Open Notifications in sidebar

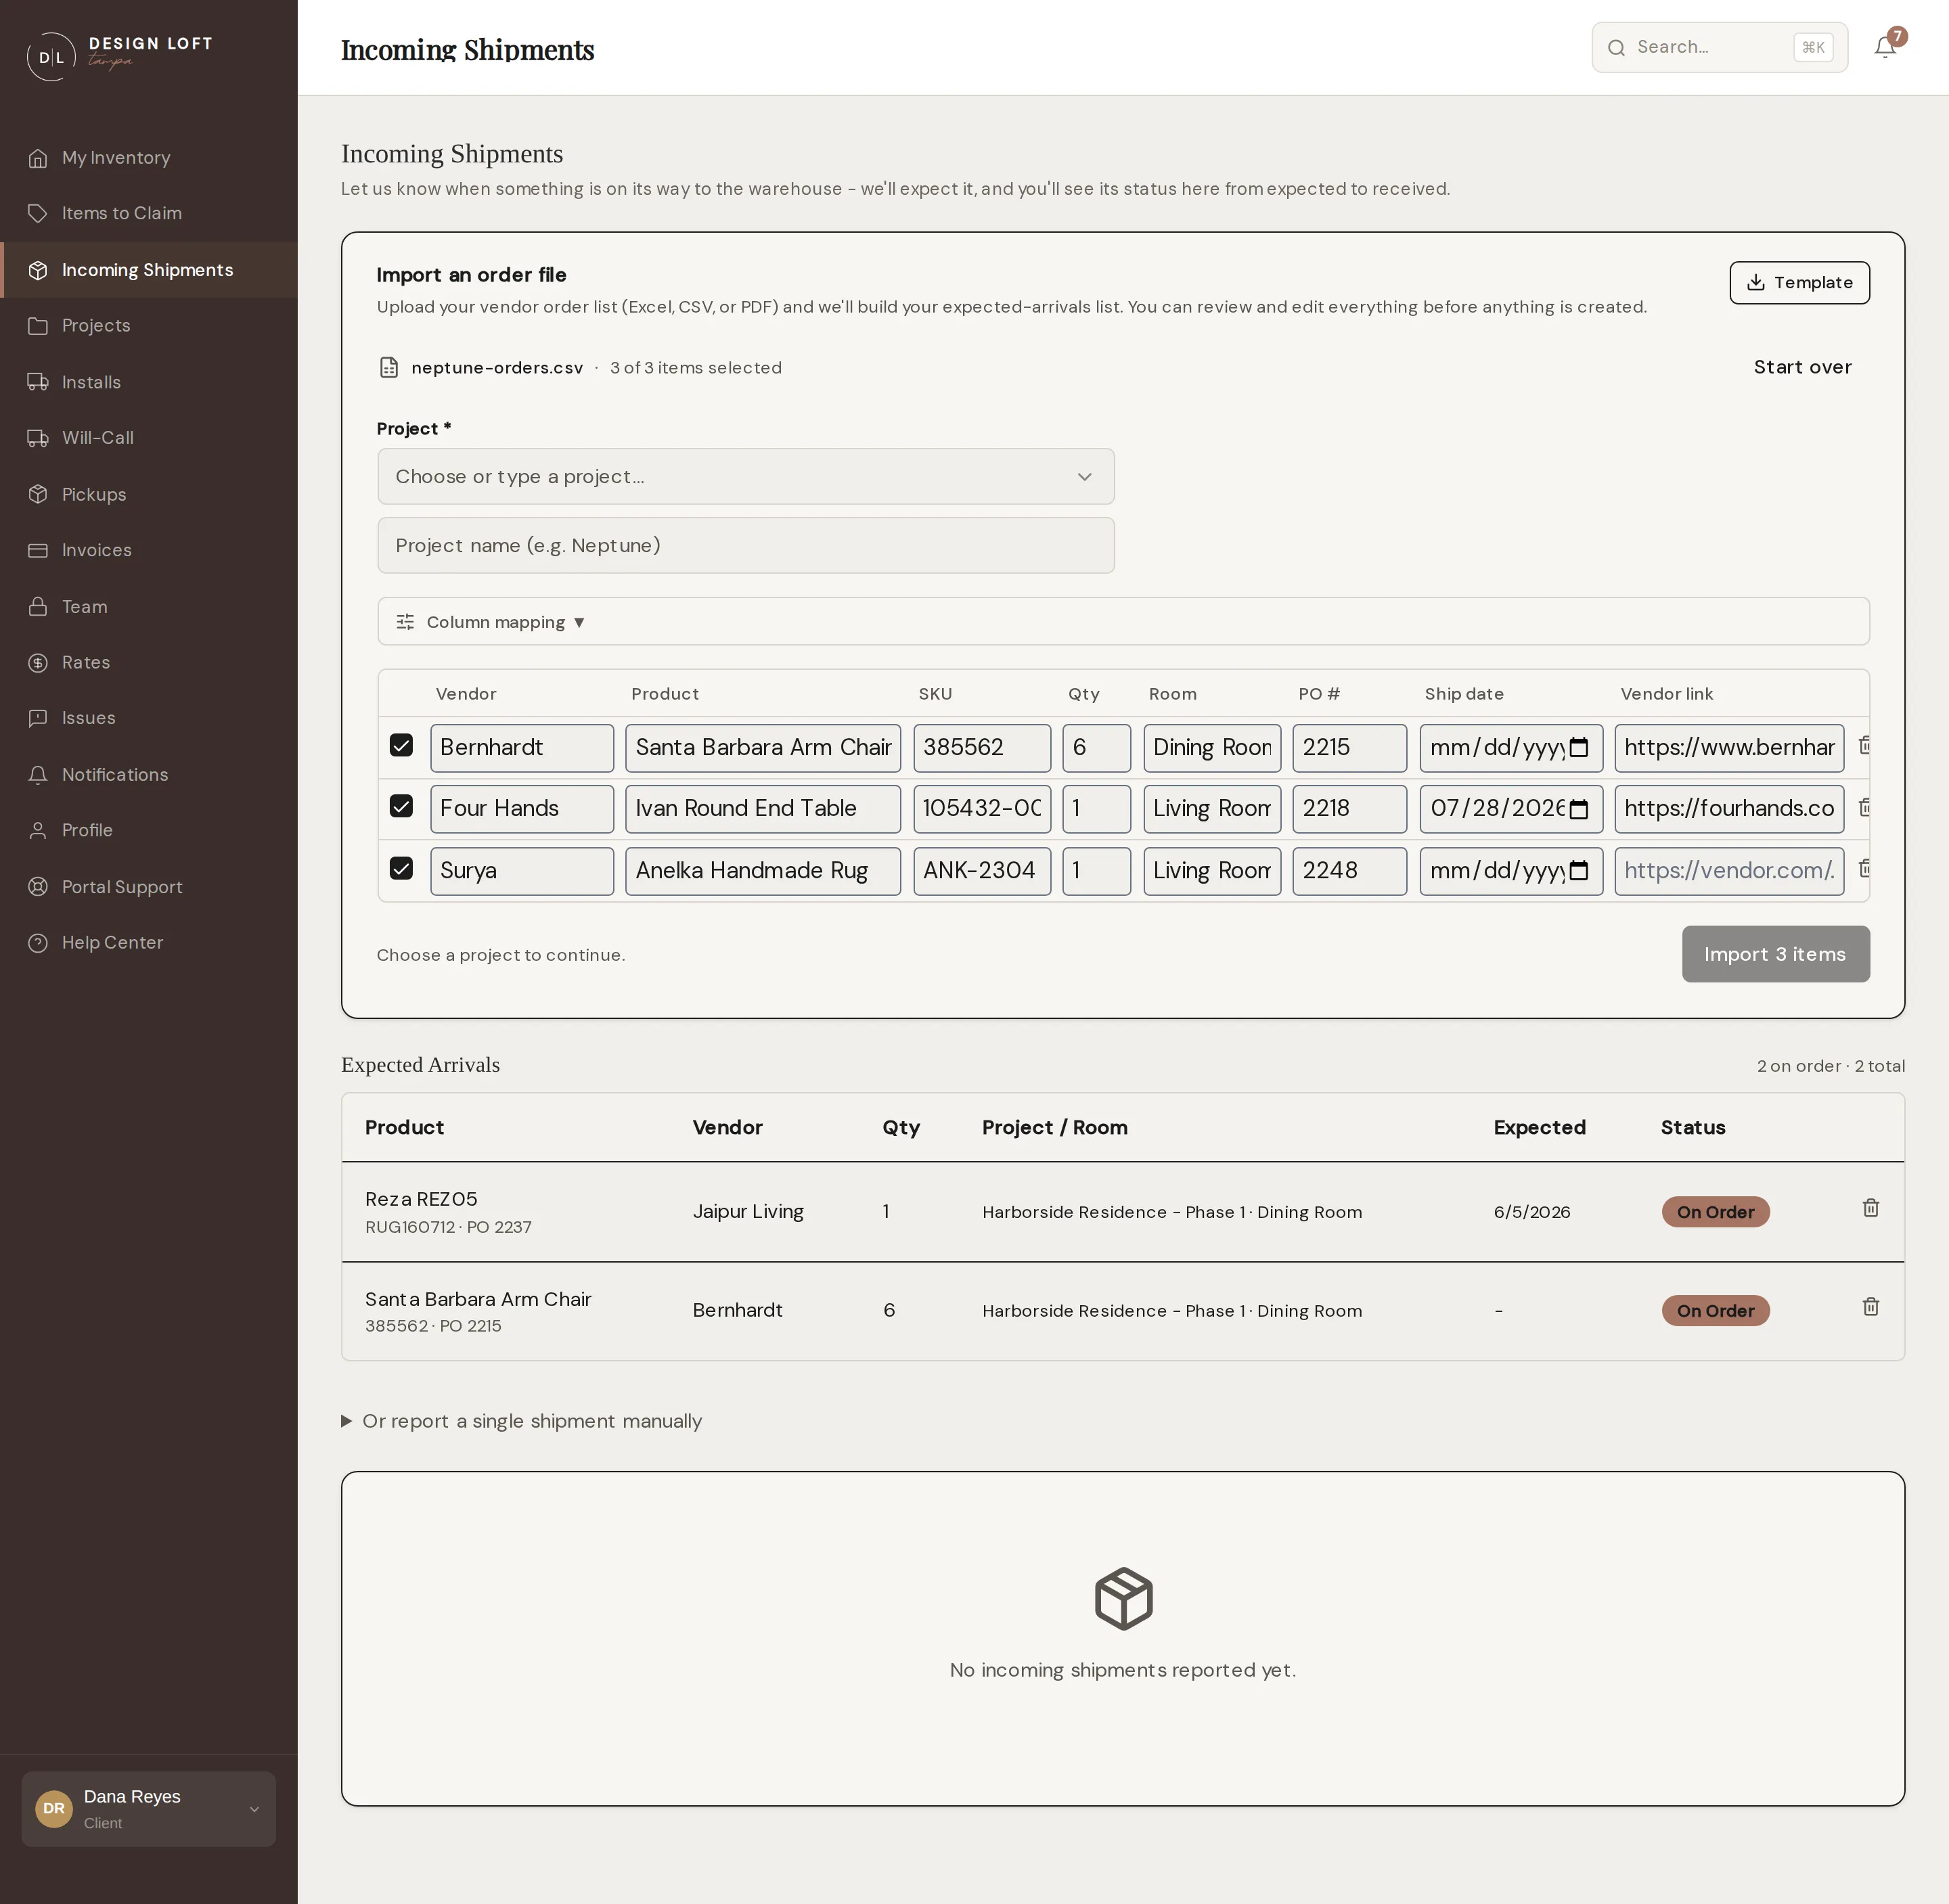click(149, 775)
